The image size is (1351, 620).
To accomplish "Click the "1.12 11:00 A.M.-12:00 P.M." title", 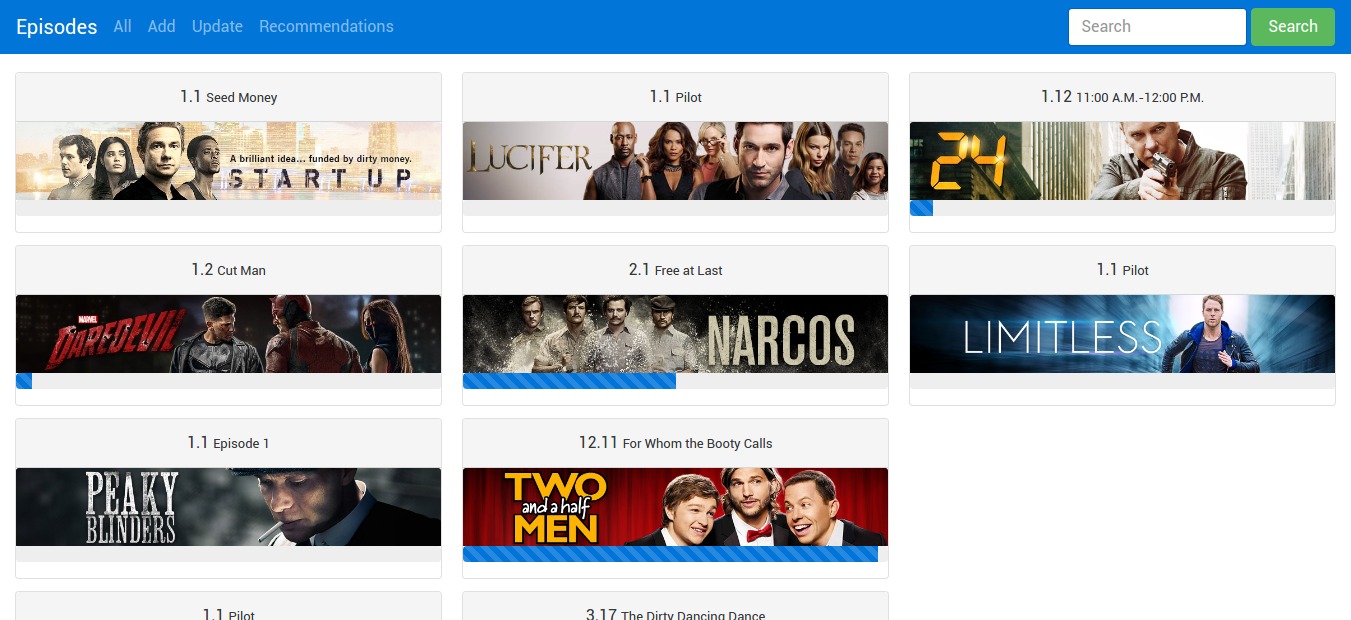I will [x=1122, y=97].
